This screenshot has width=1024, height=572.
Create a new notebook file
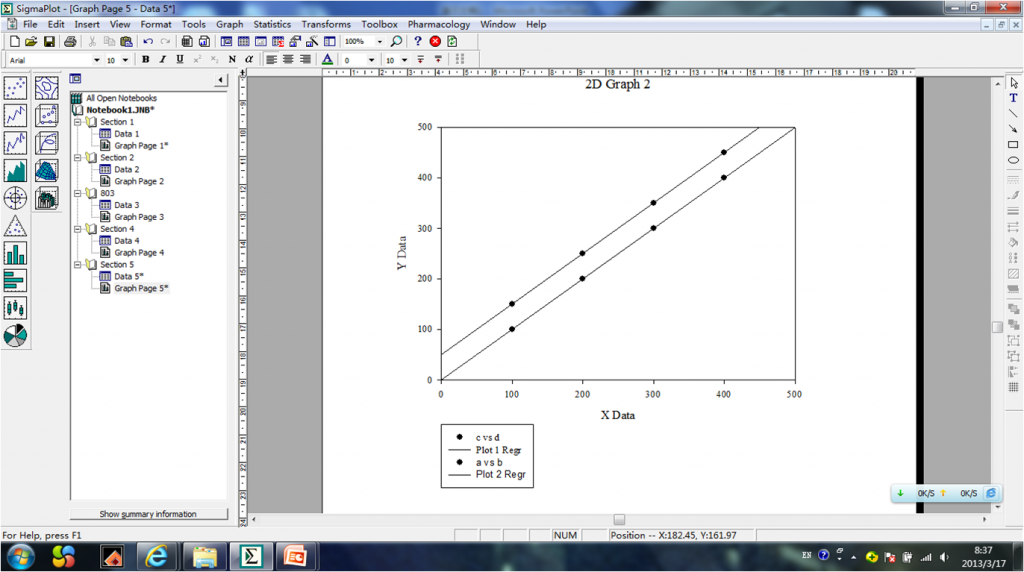click(x=14, y=42)
